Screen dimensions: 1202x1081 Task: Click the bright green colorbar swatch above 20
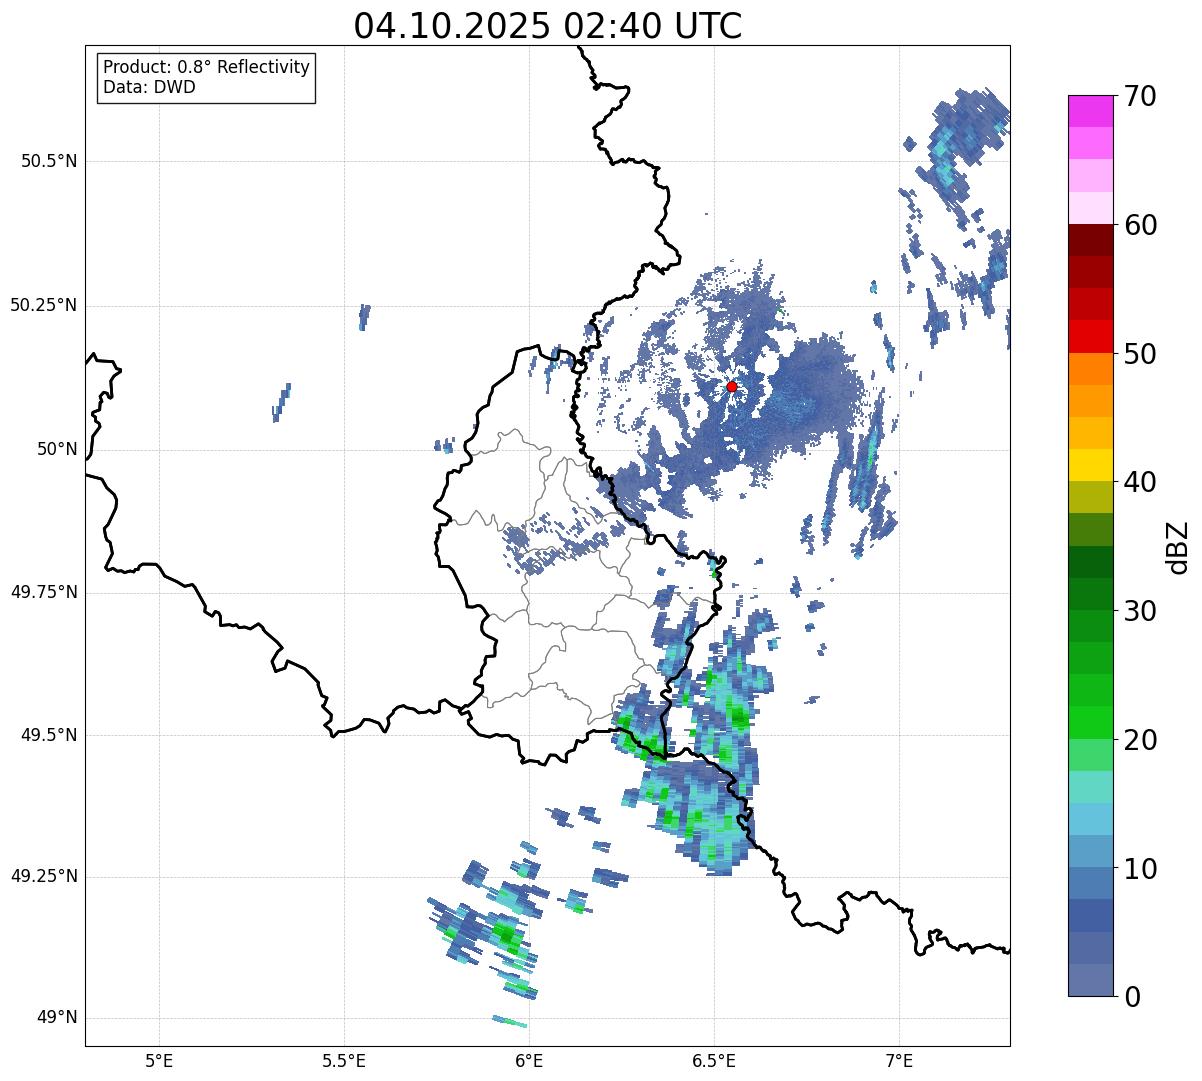(1090, 722)
